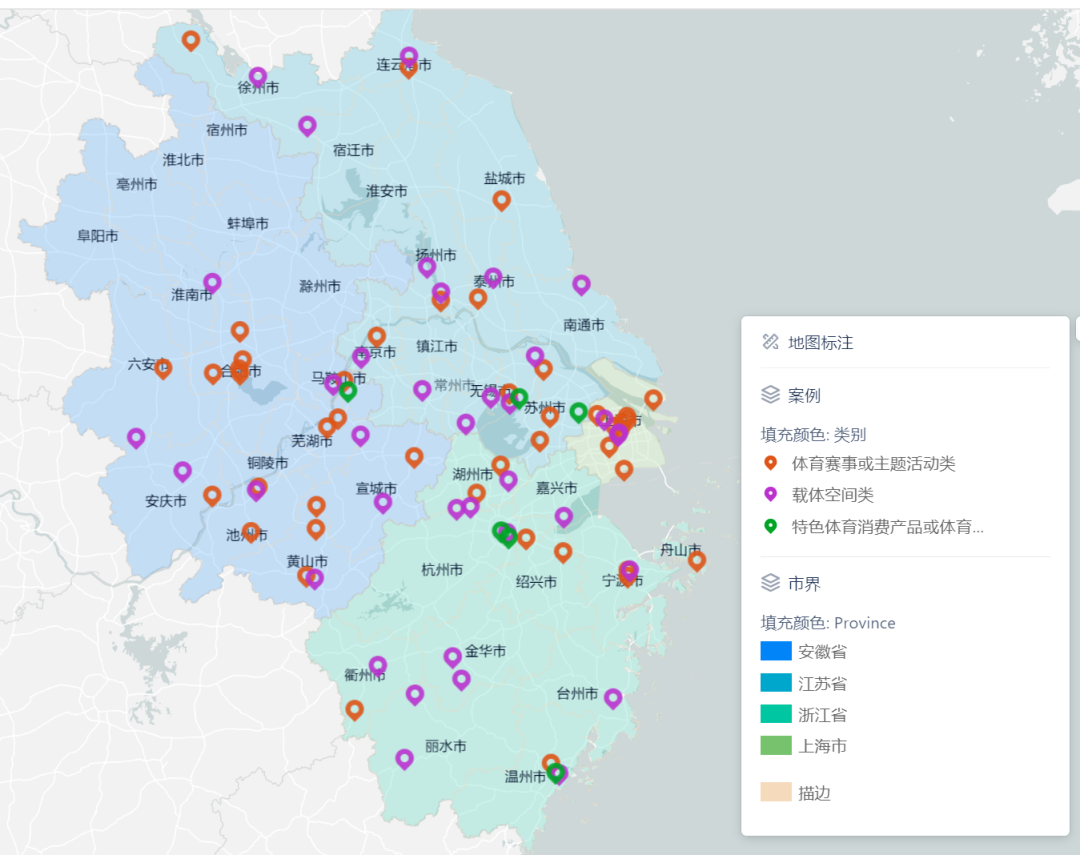
Task: Click the orange marker next to 六安市
Action: [163, 368]
